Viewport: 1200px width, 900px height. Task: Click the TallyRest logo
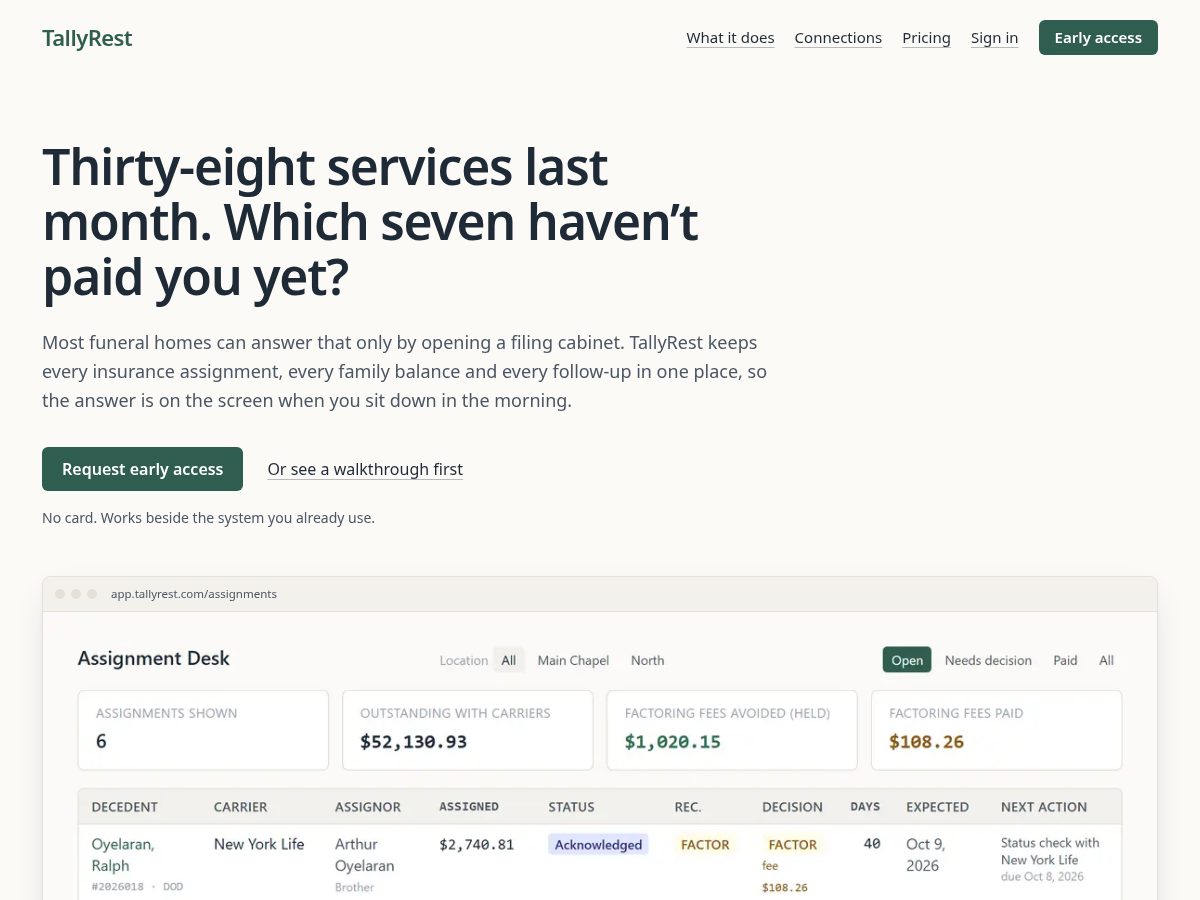87,38
